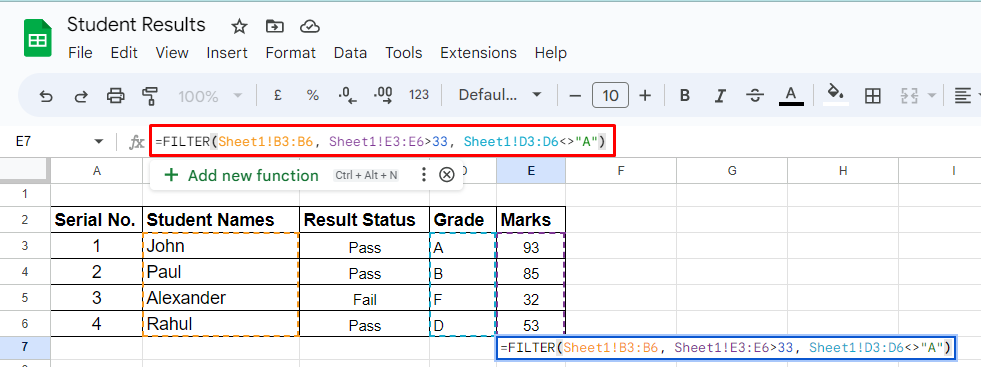The width and height of the screenshot is (981, 367).
Task: Print the spreadsheet
Action: click(x=116, y=96)
